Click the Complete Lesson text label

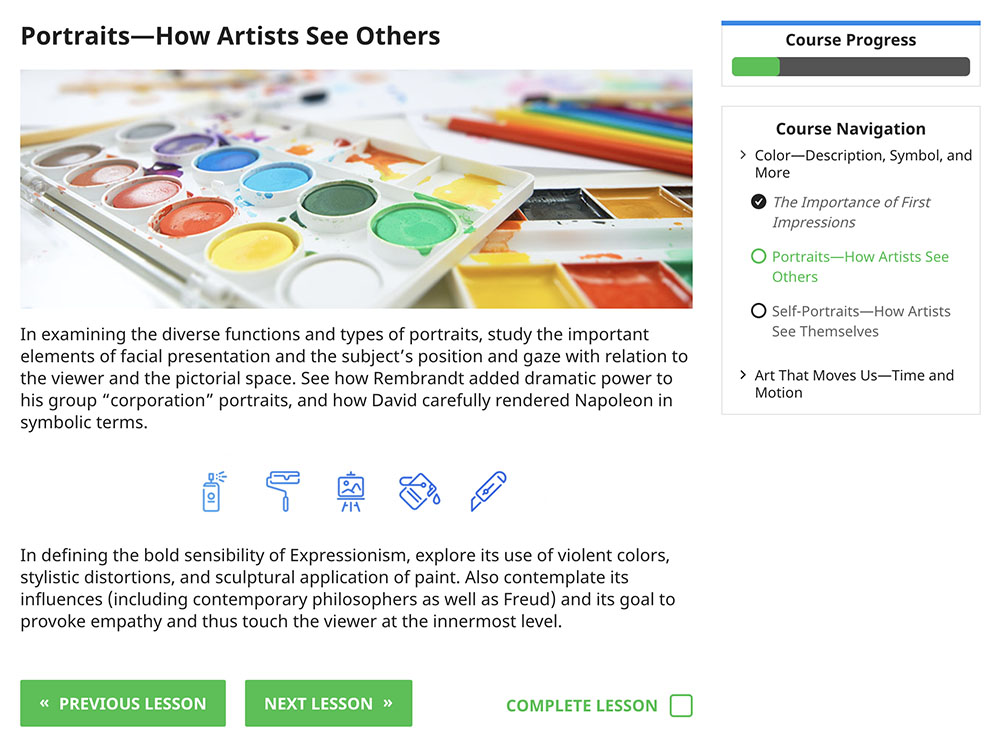coord(582,706)
